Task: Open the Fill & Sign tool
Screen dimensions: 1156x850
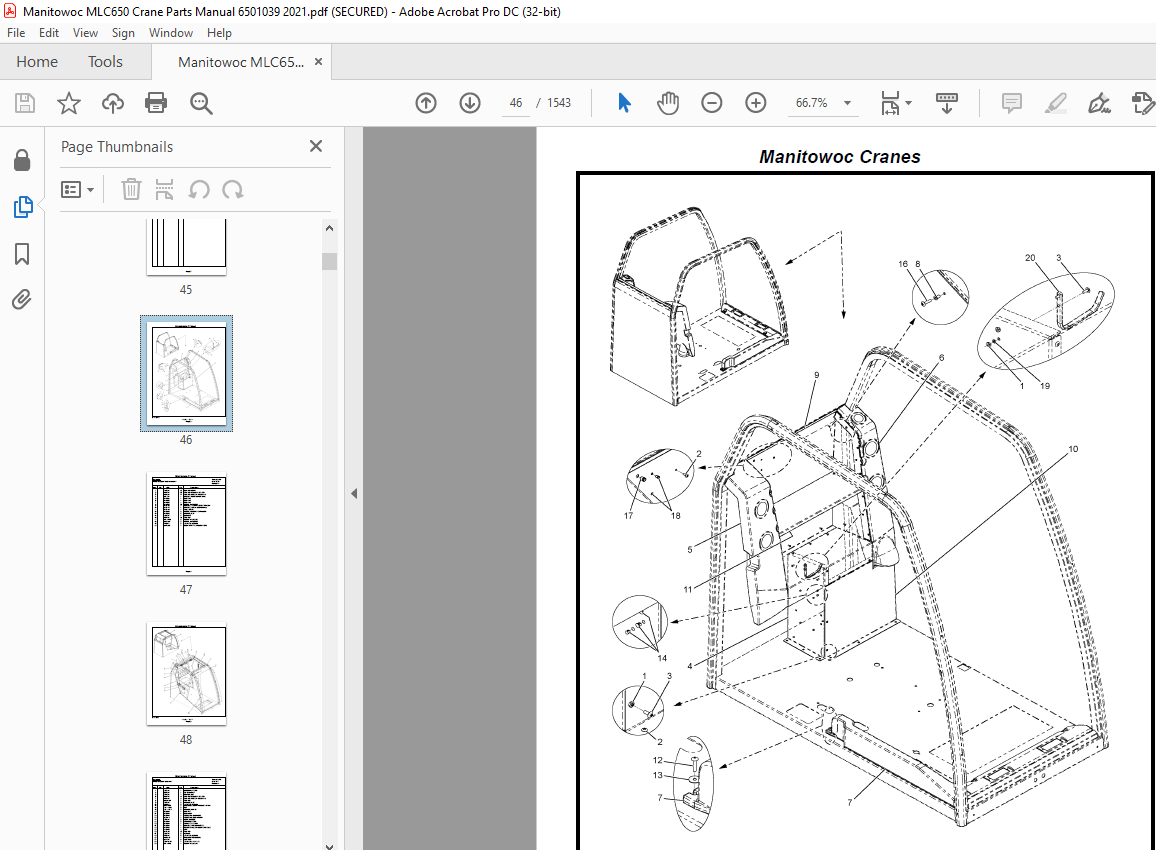Action: 1099,102
